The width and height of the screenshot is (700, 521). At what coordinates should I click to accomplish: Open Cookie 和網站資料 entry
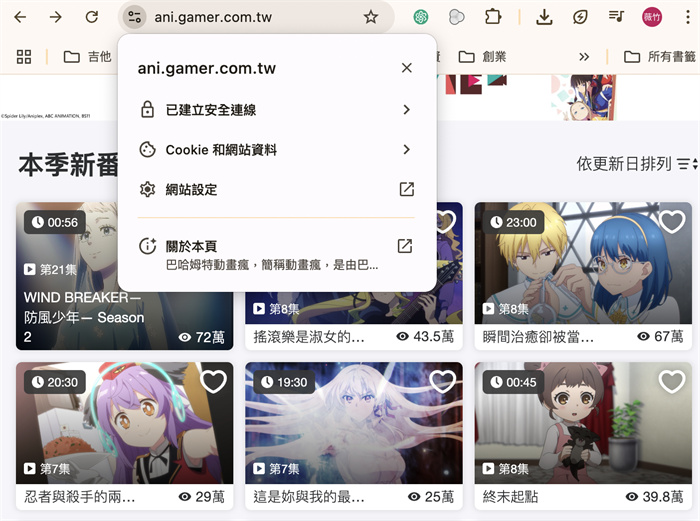[276, 150]
